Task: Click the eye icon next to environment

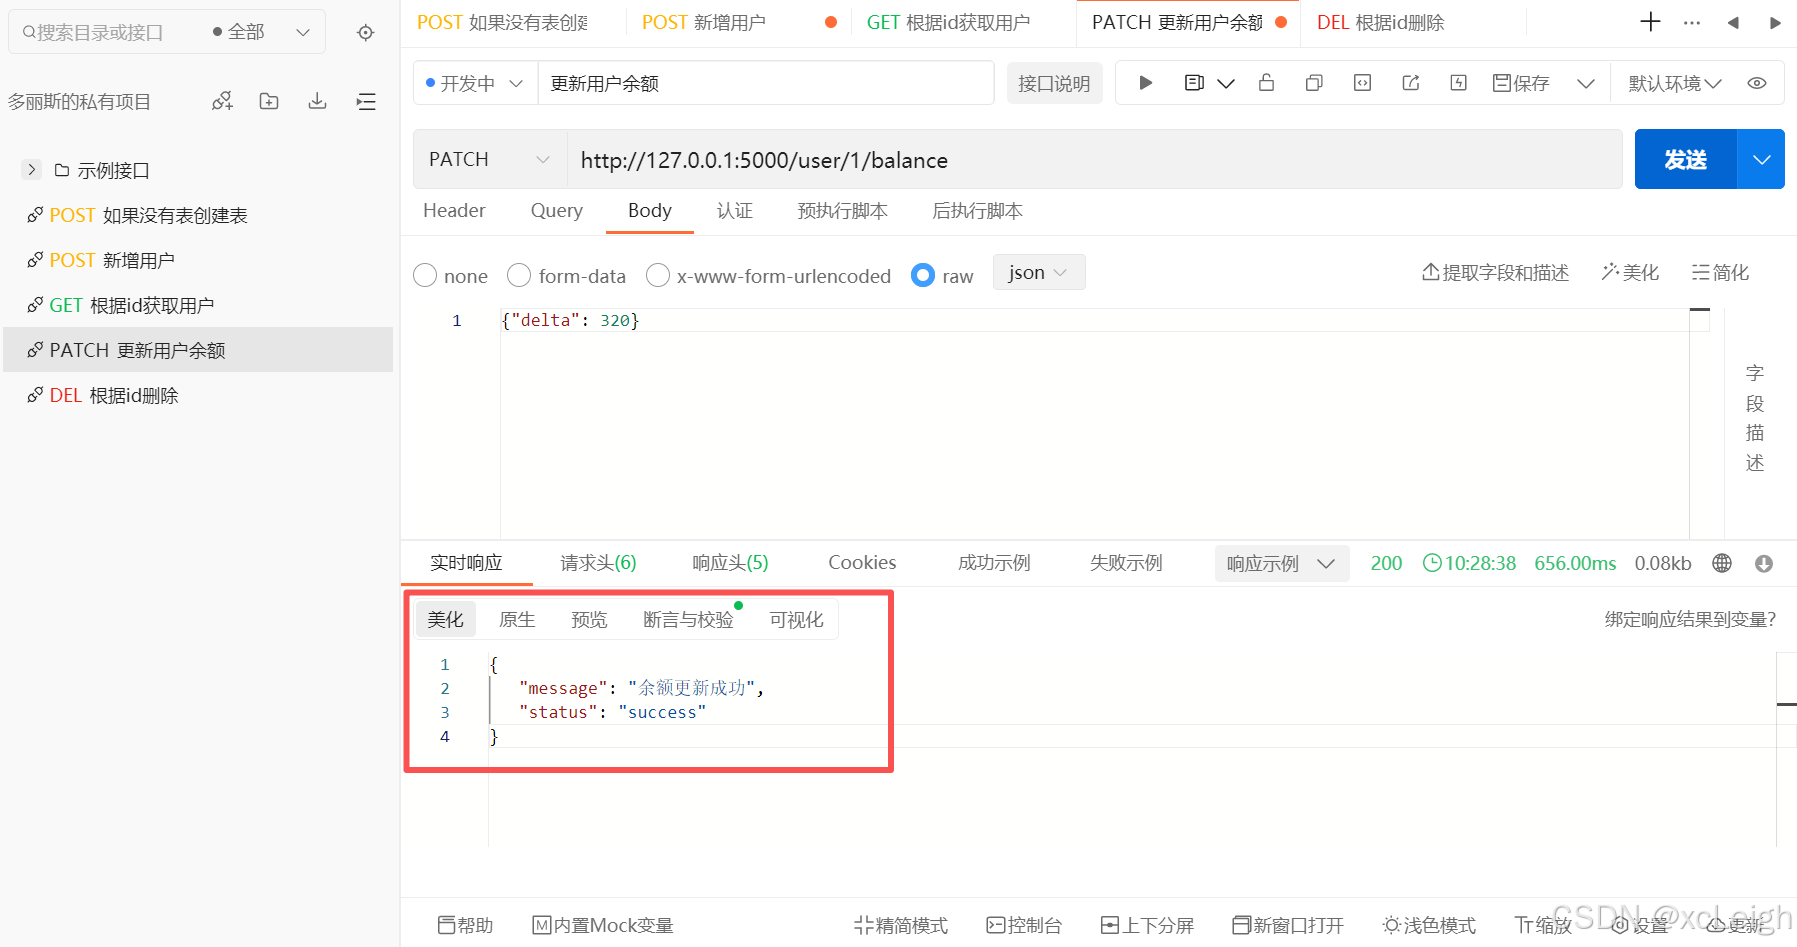Action: click(x=1757, y=83)
